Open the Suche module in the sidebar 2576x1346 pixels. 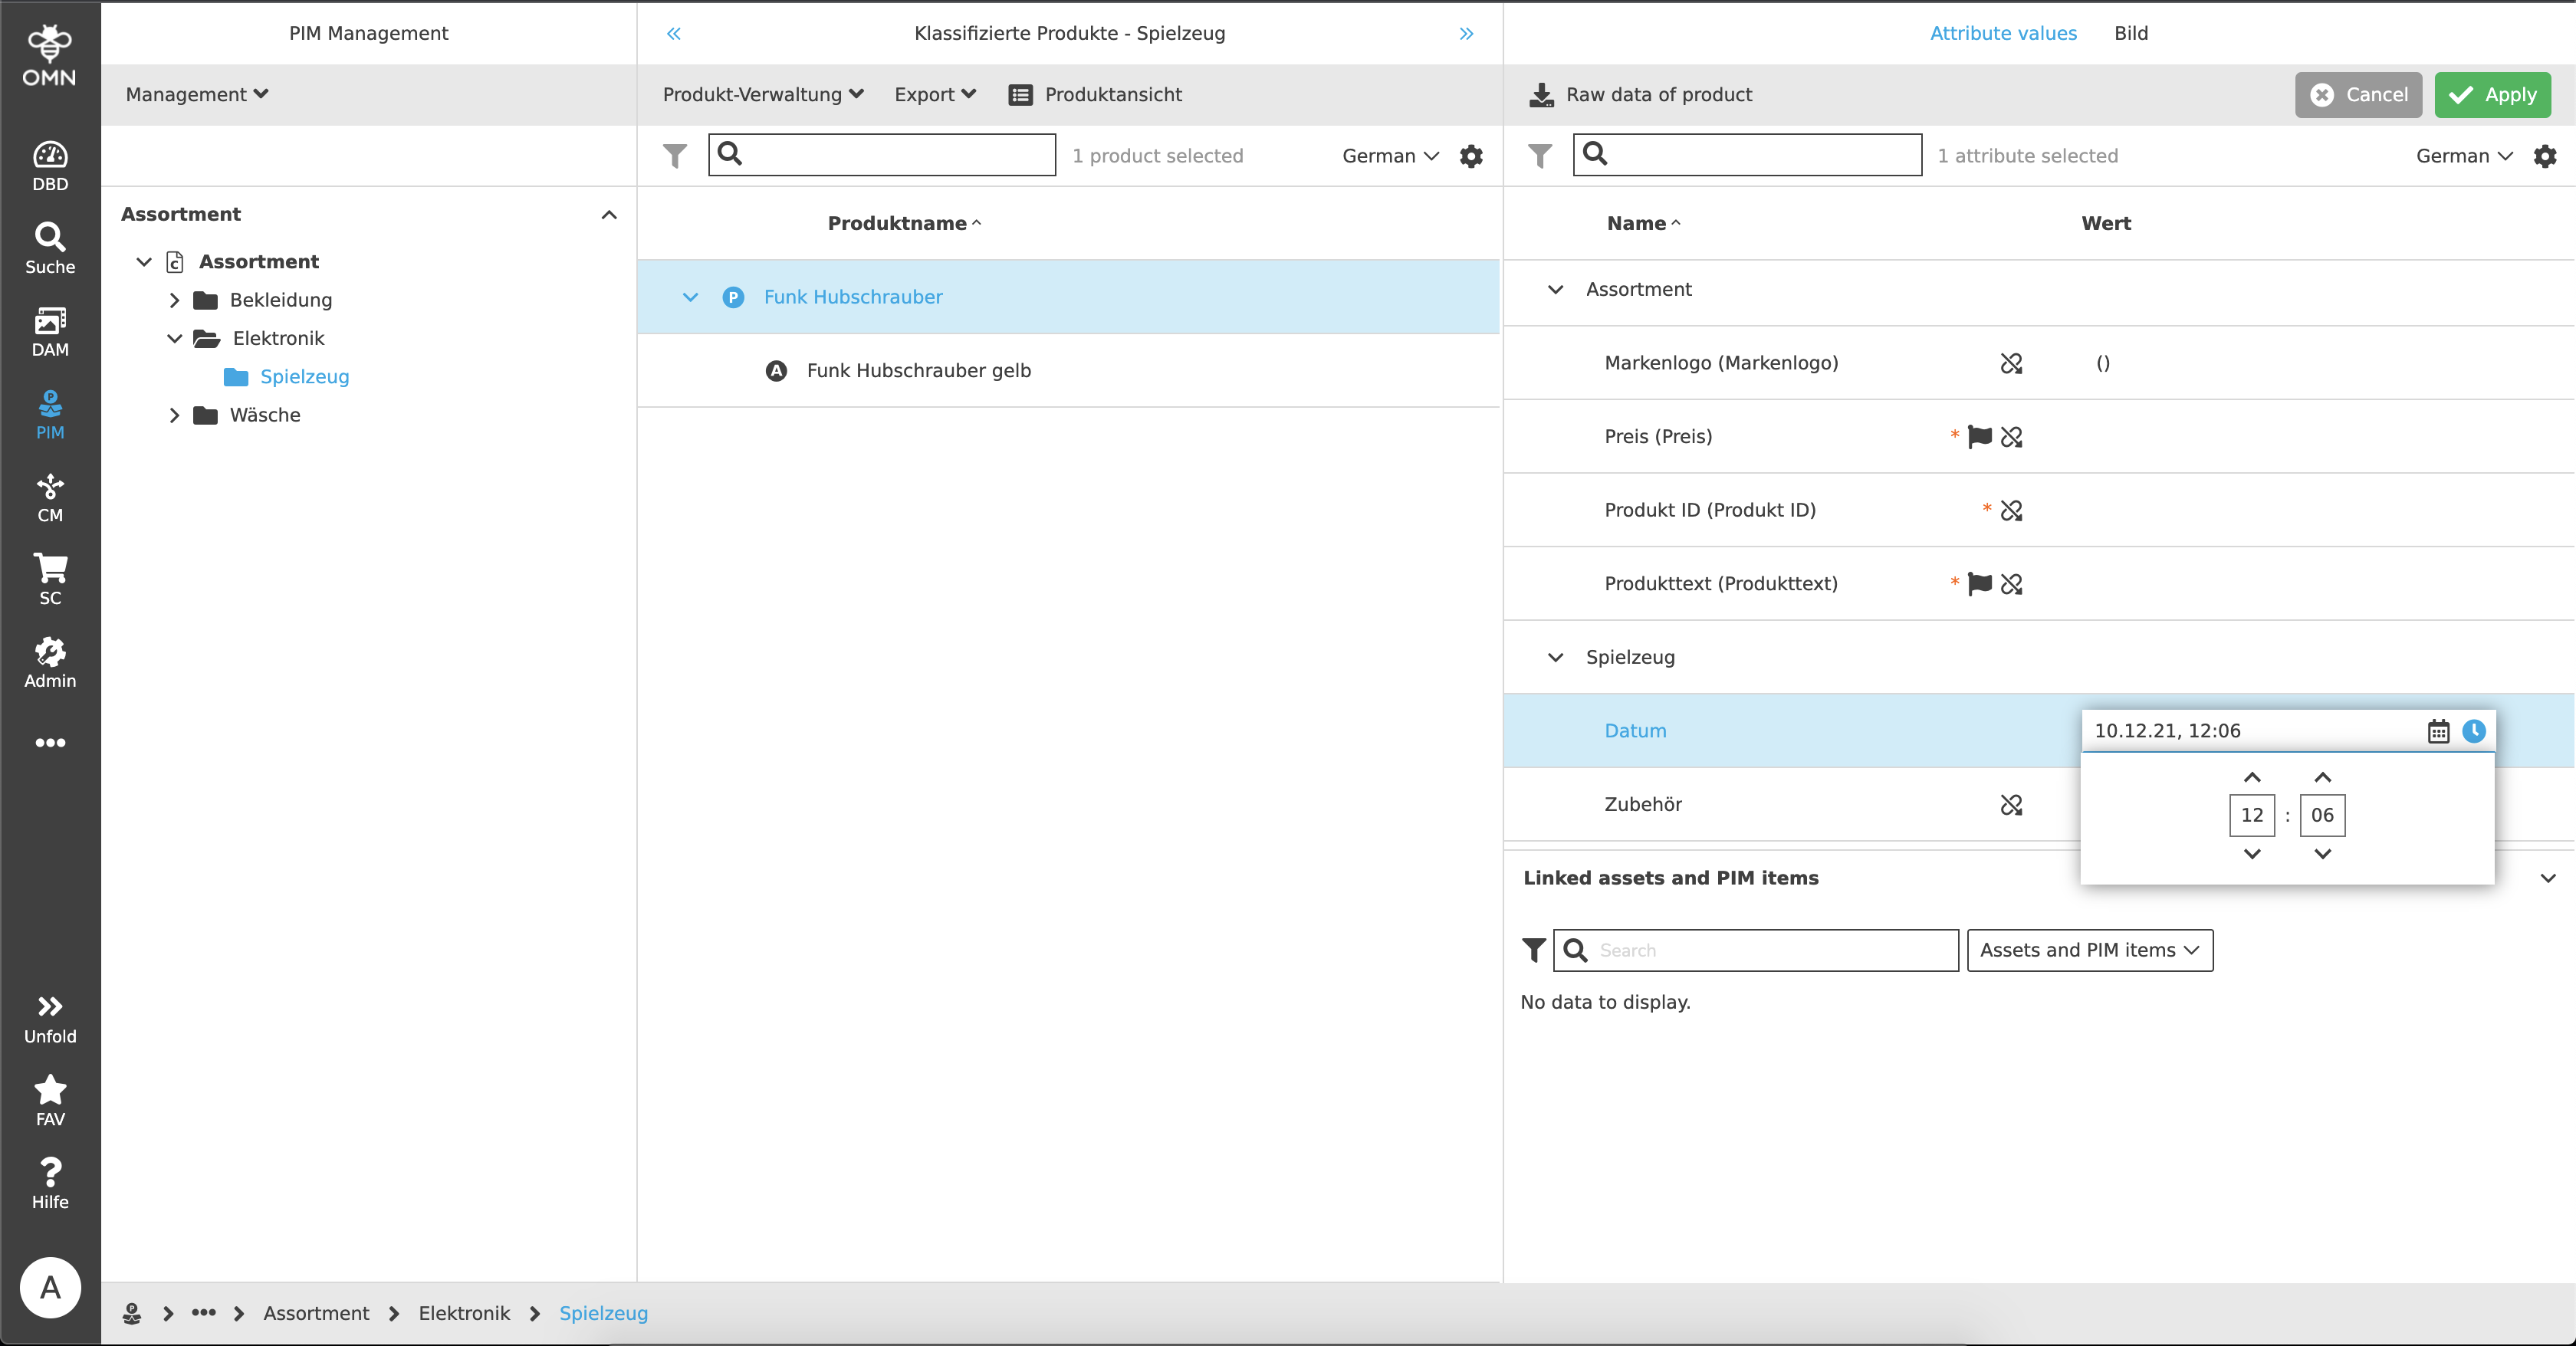coord(49,246)
